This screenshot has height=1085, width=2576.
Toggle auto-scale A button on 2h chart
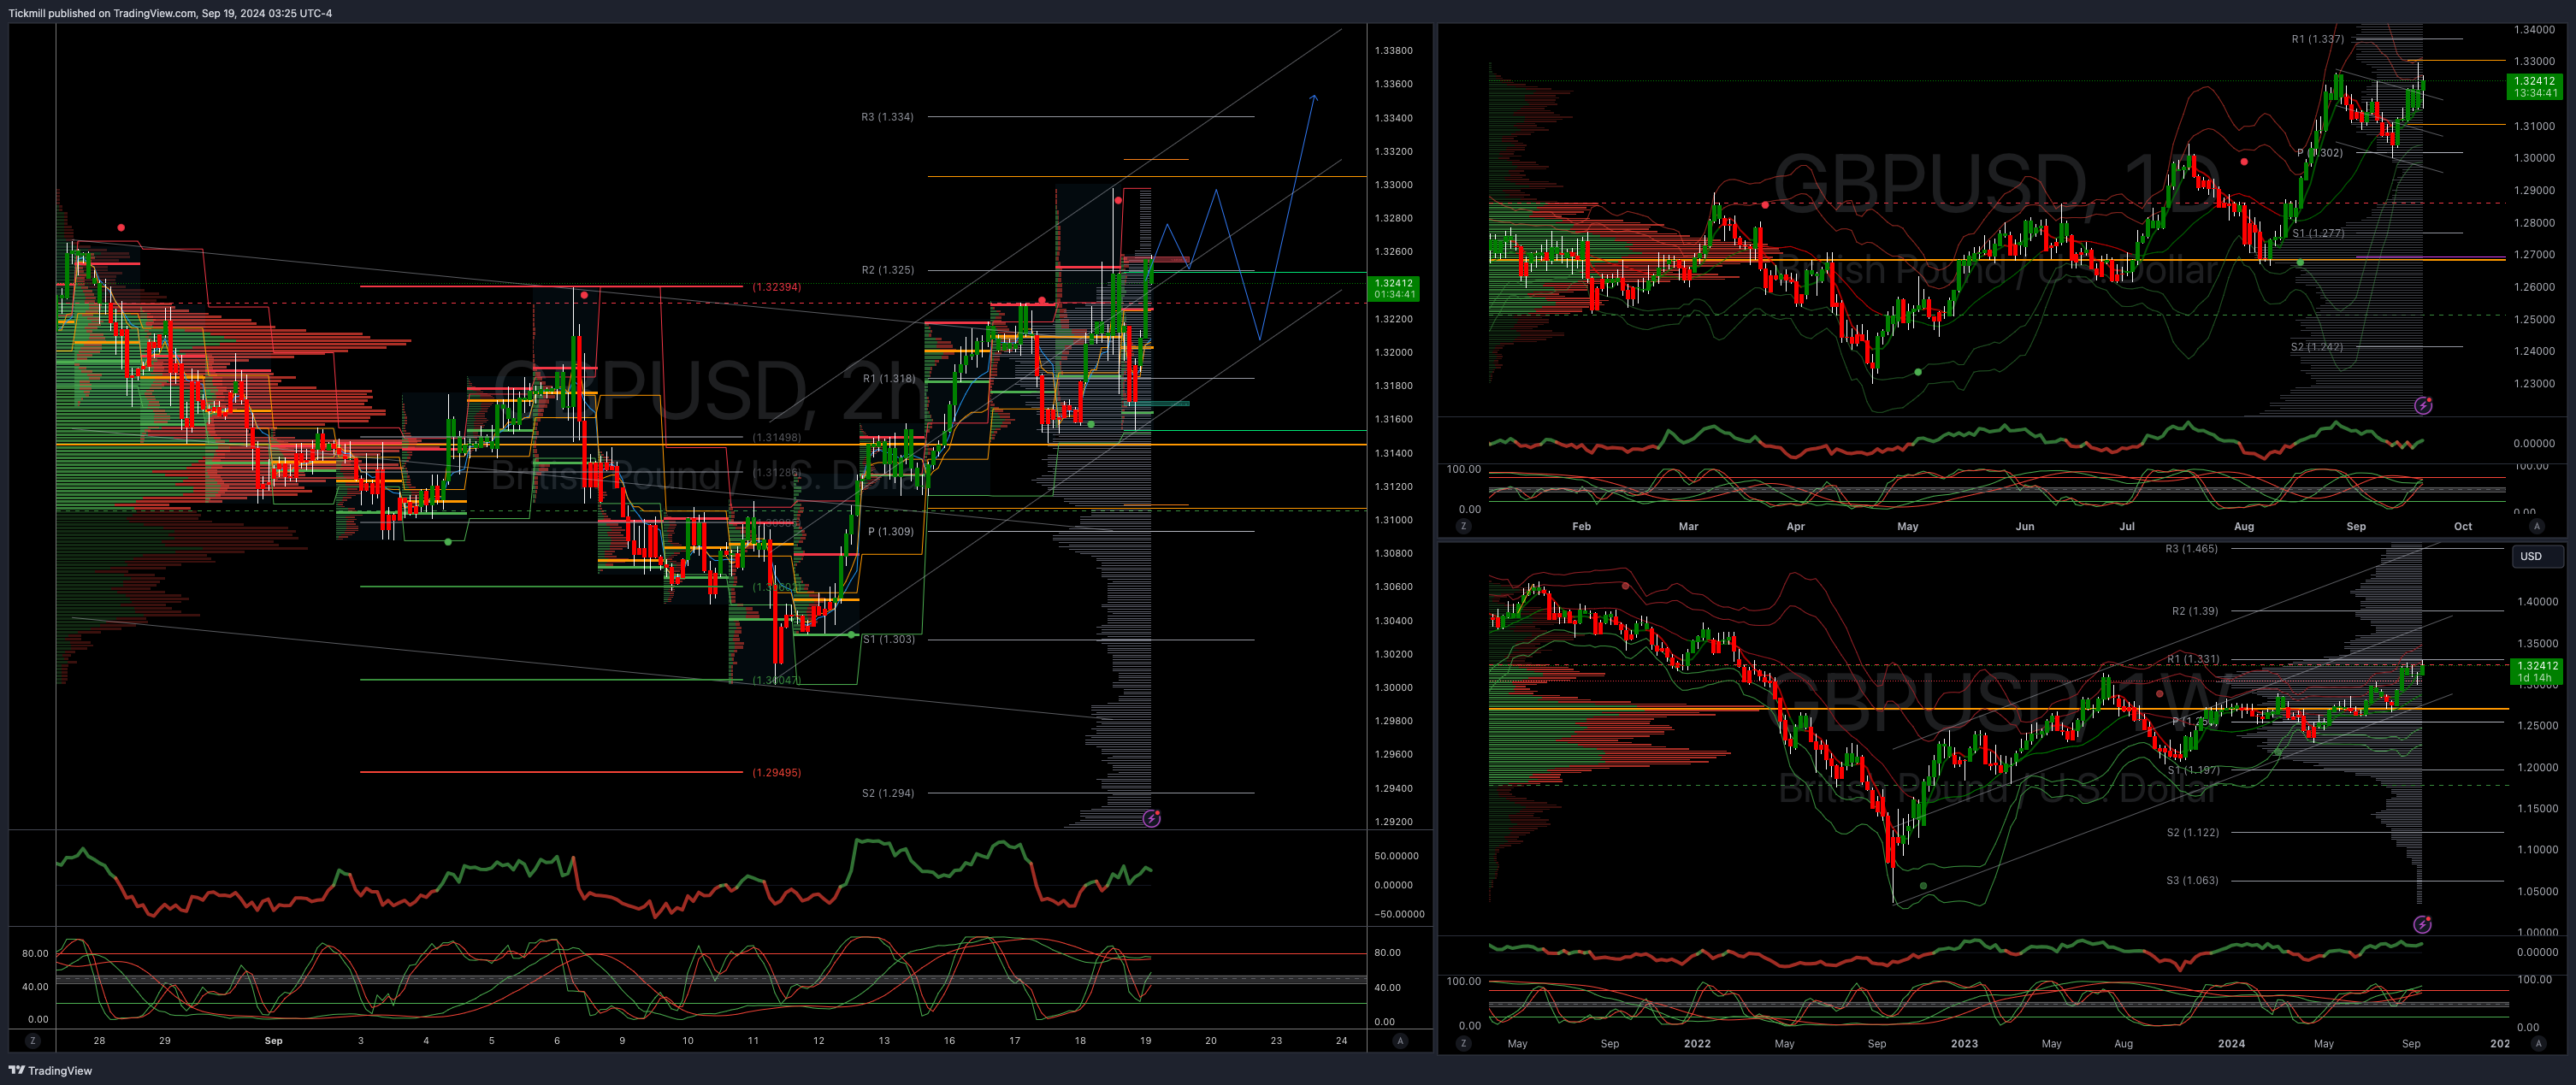1400,1041
